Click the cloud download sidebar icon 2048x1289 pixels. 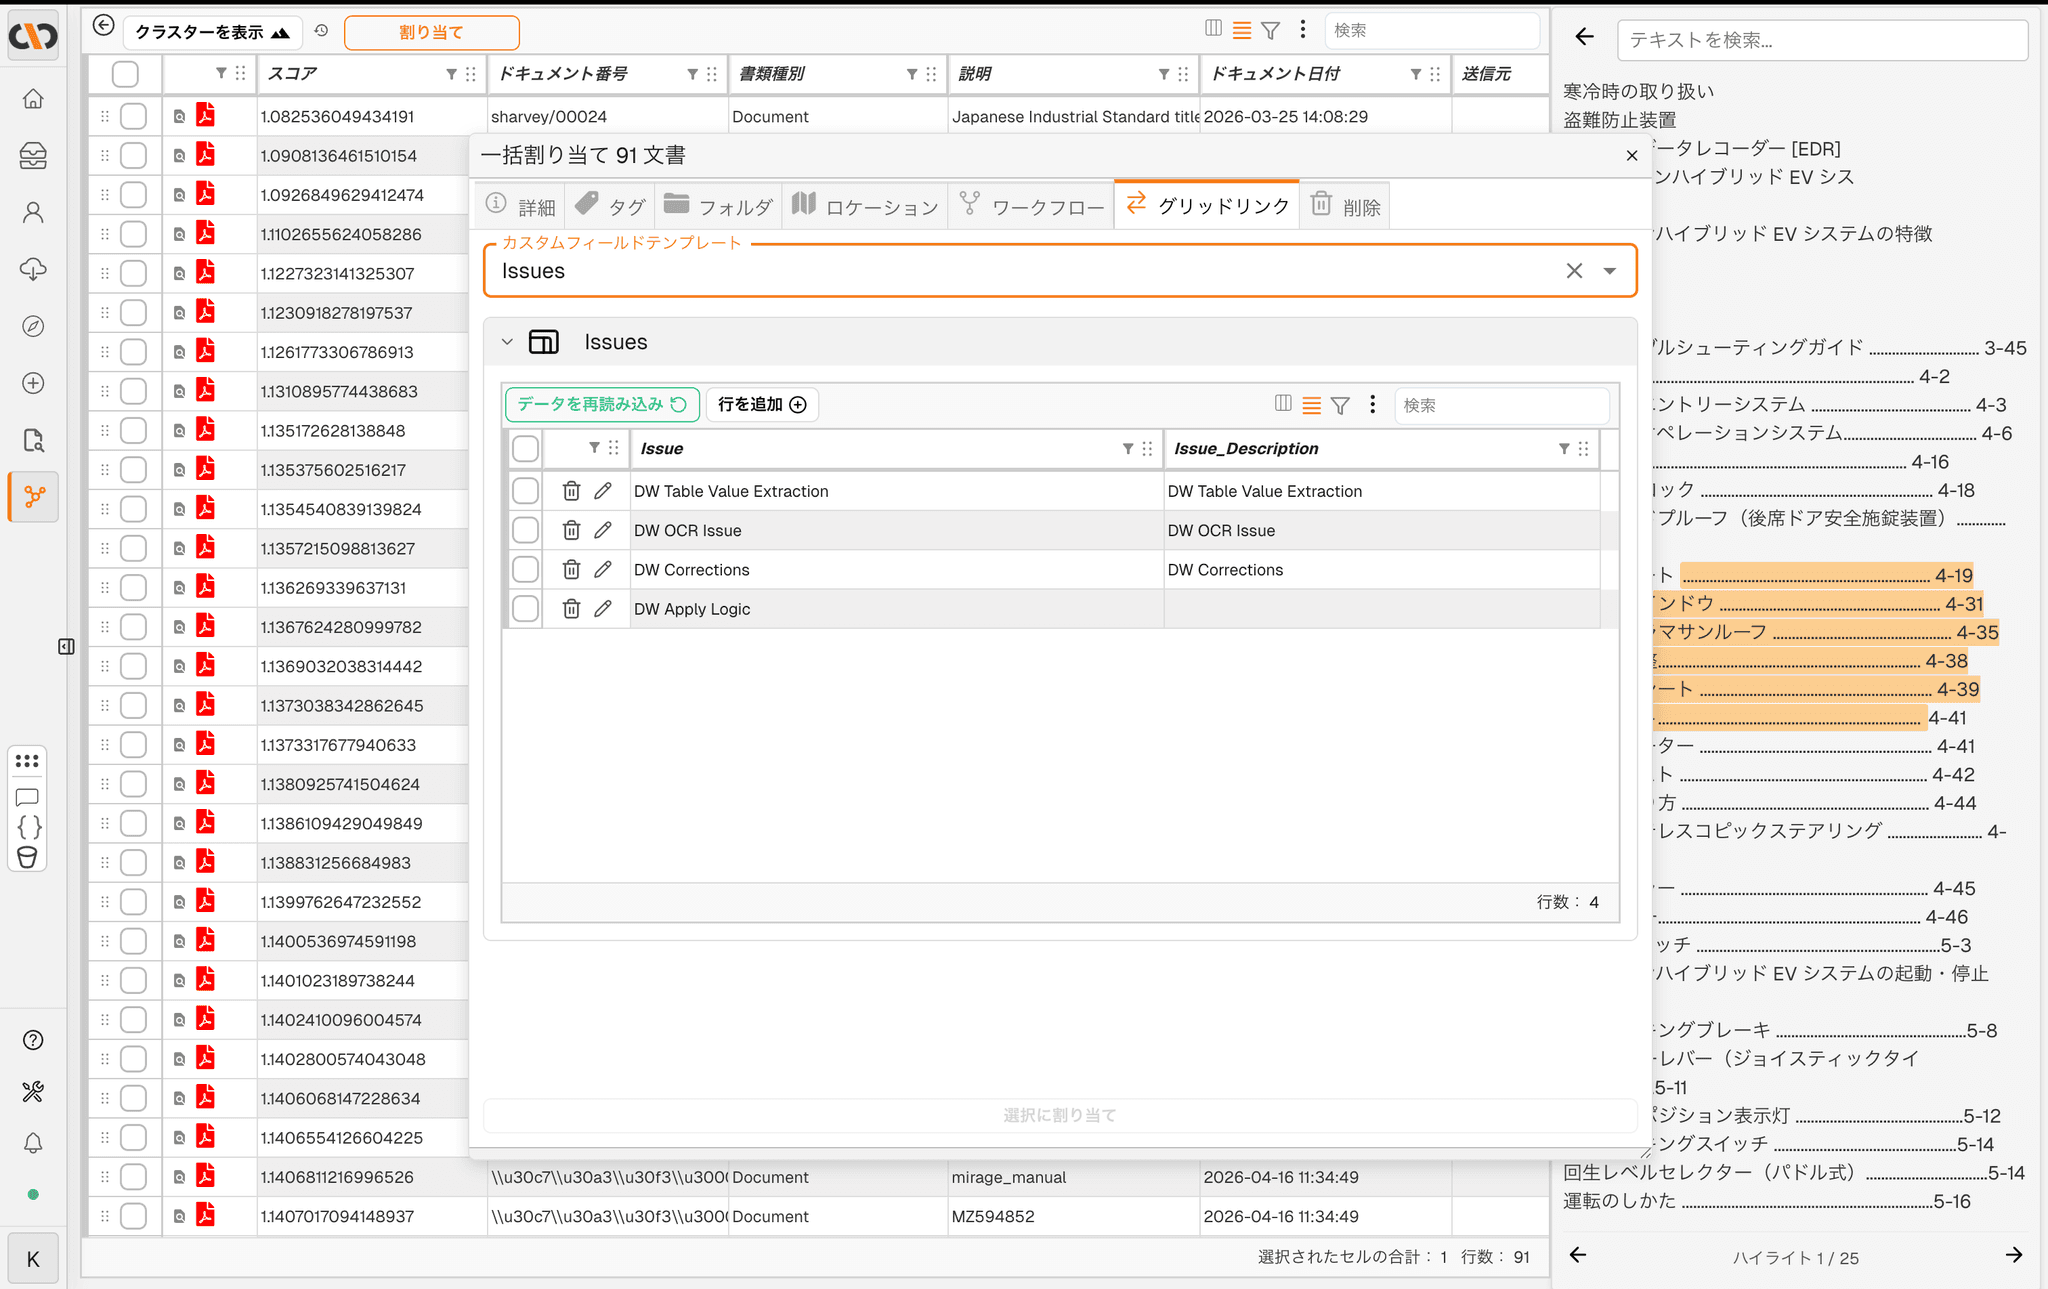pyautogui.click(x=33, y=269)
